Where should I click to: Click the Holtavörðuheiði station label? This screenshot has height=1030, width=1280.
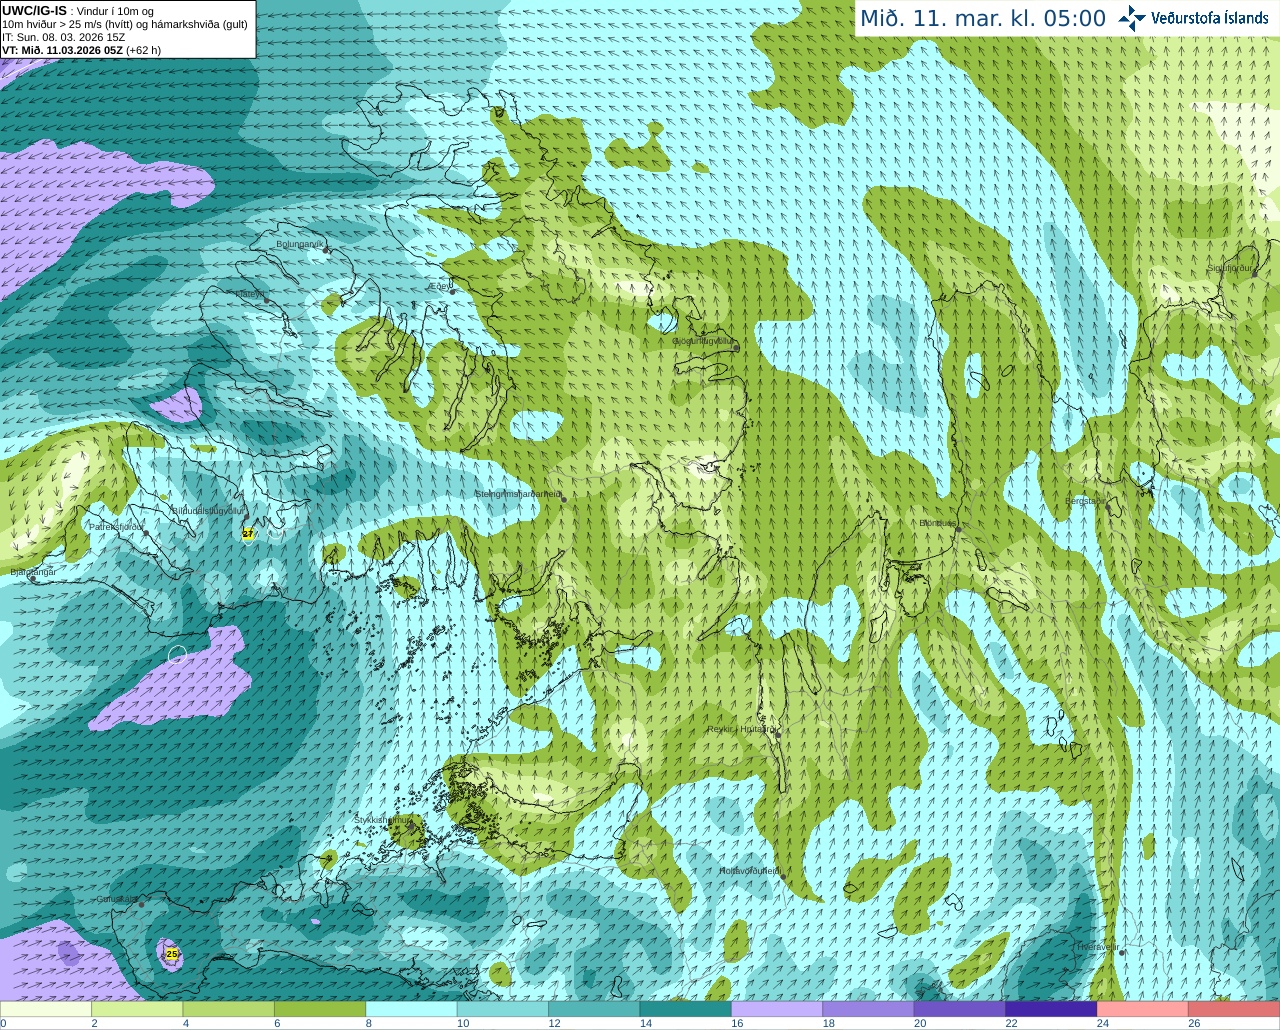749,871
